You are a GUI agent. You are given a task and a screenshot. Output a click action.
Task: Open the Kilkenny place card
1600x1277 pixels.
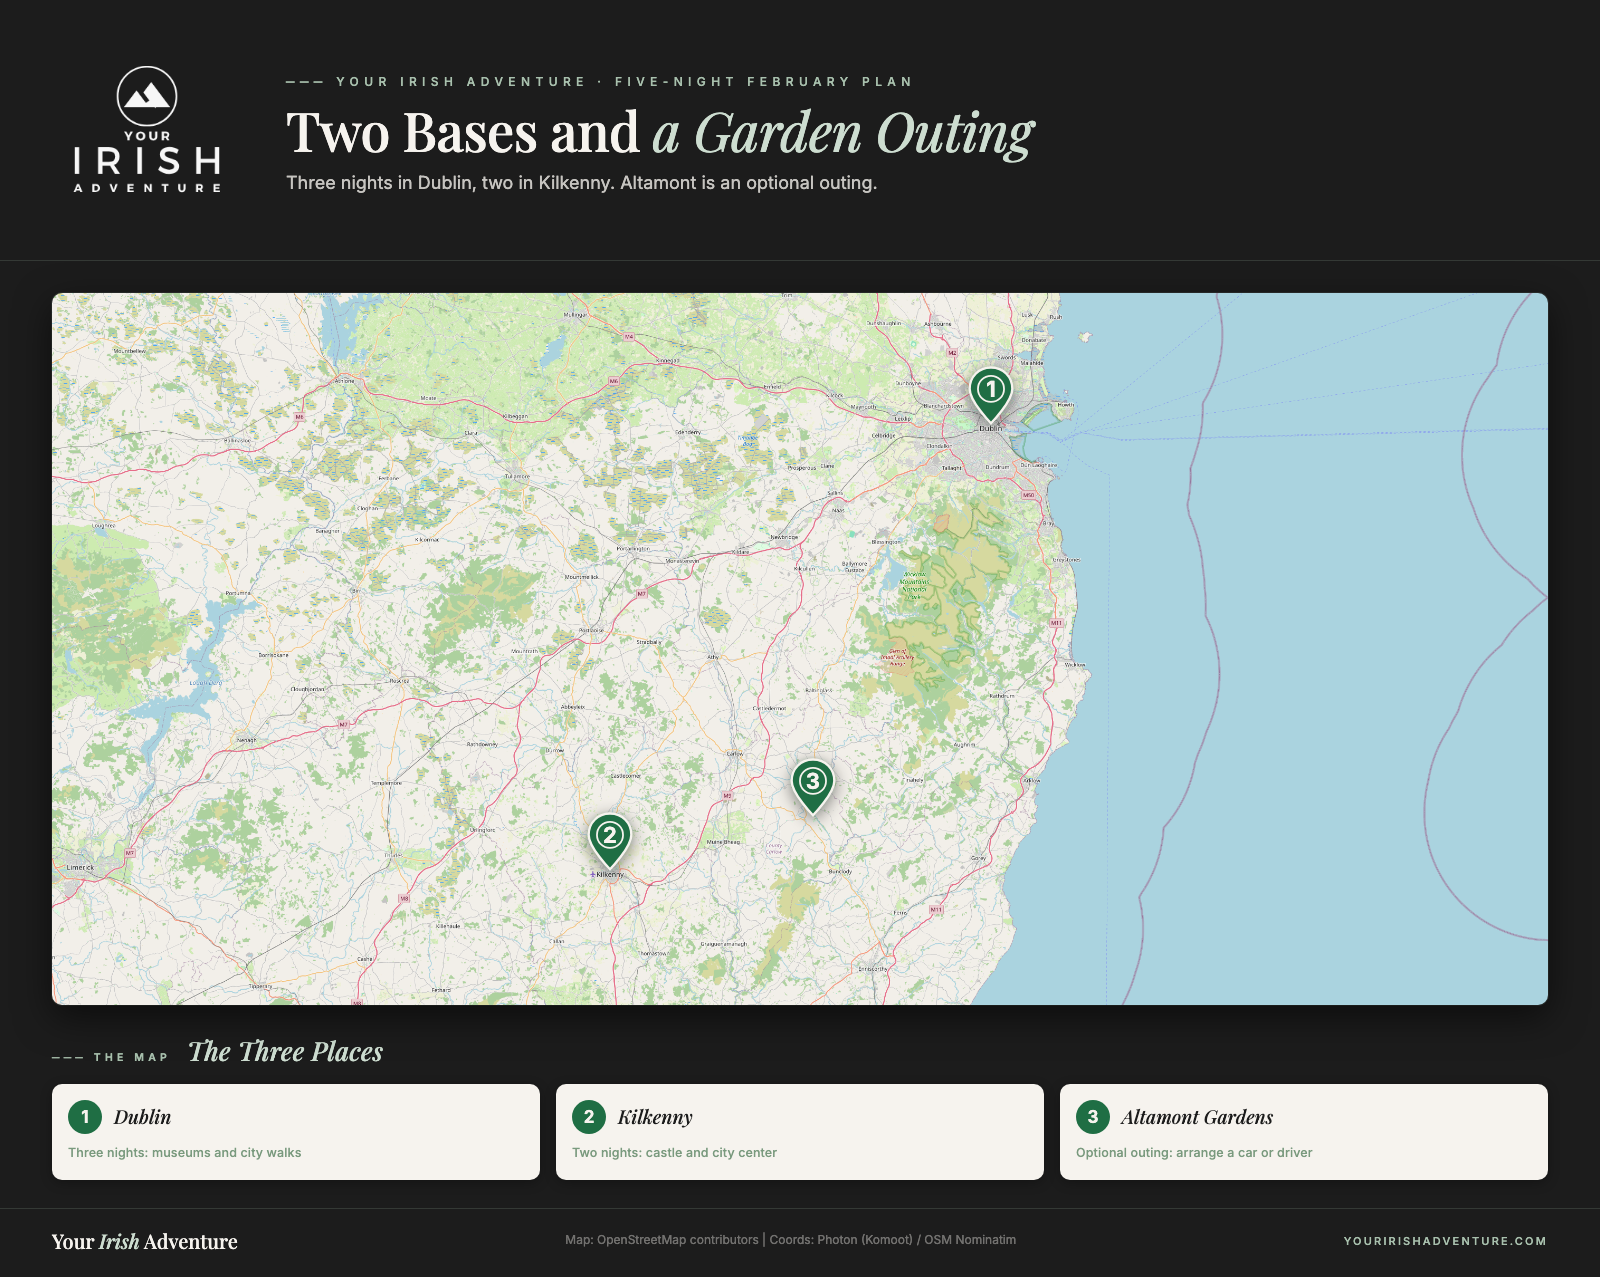pyautogui.click(x=800, y=1132)
